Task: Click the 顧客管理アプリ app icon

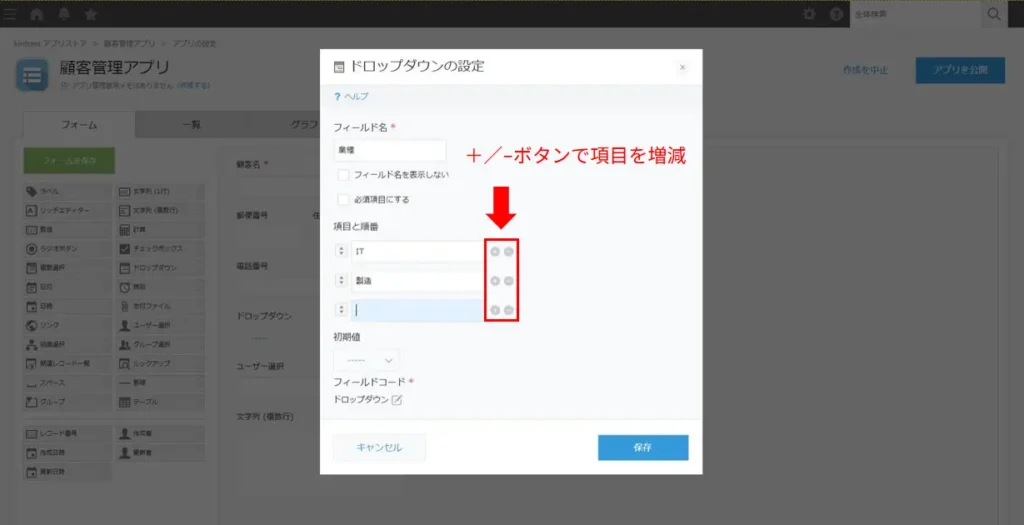Action: [x=32, y=76]
